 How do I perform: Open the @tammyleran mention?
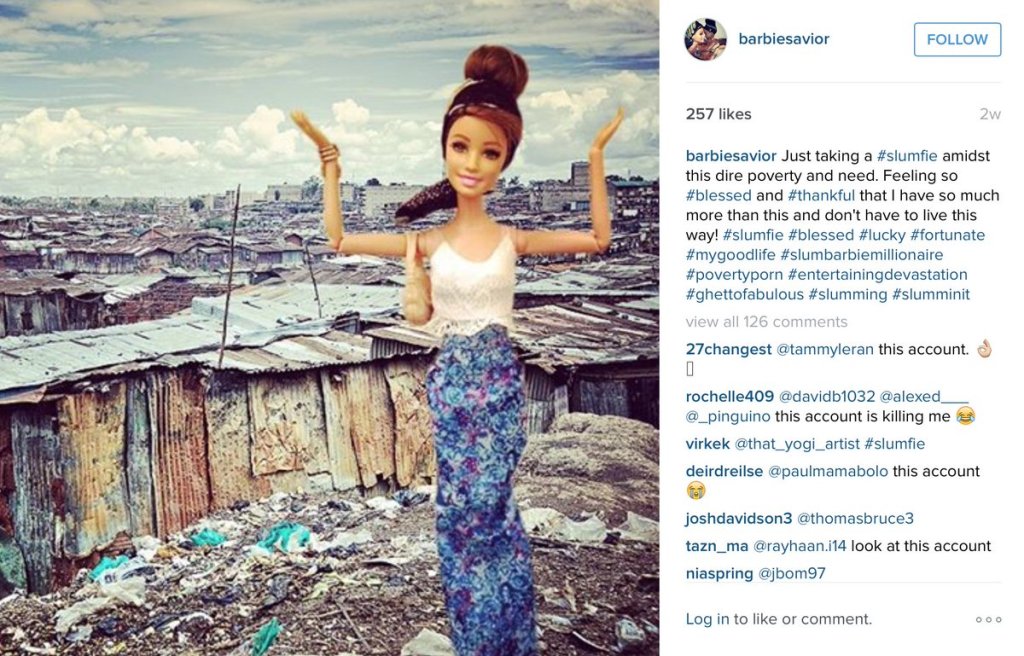(824, 350)
